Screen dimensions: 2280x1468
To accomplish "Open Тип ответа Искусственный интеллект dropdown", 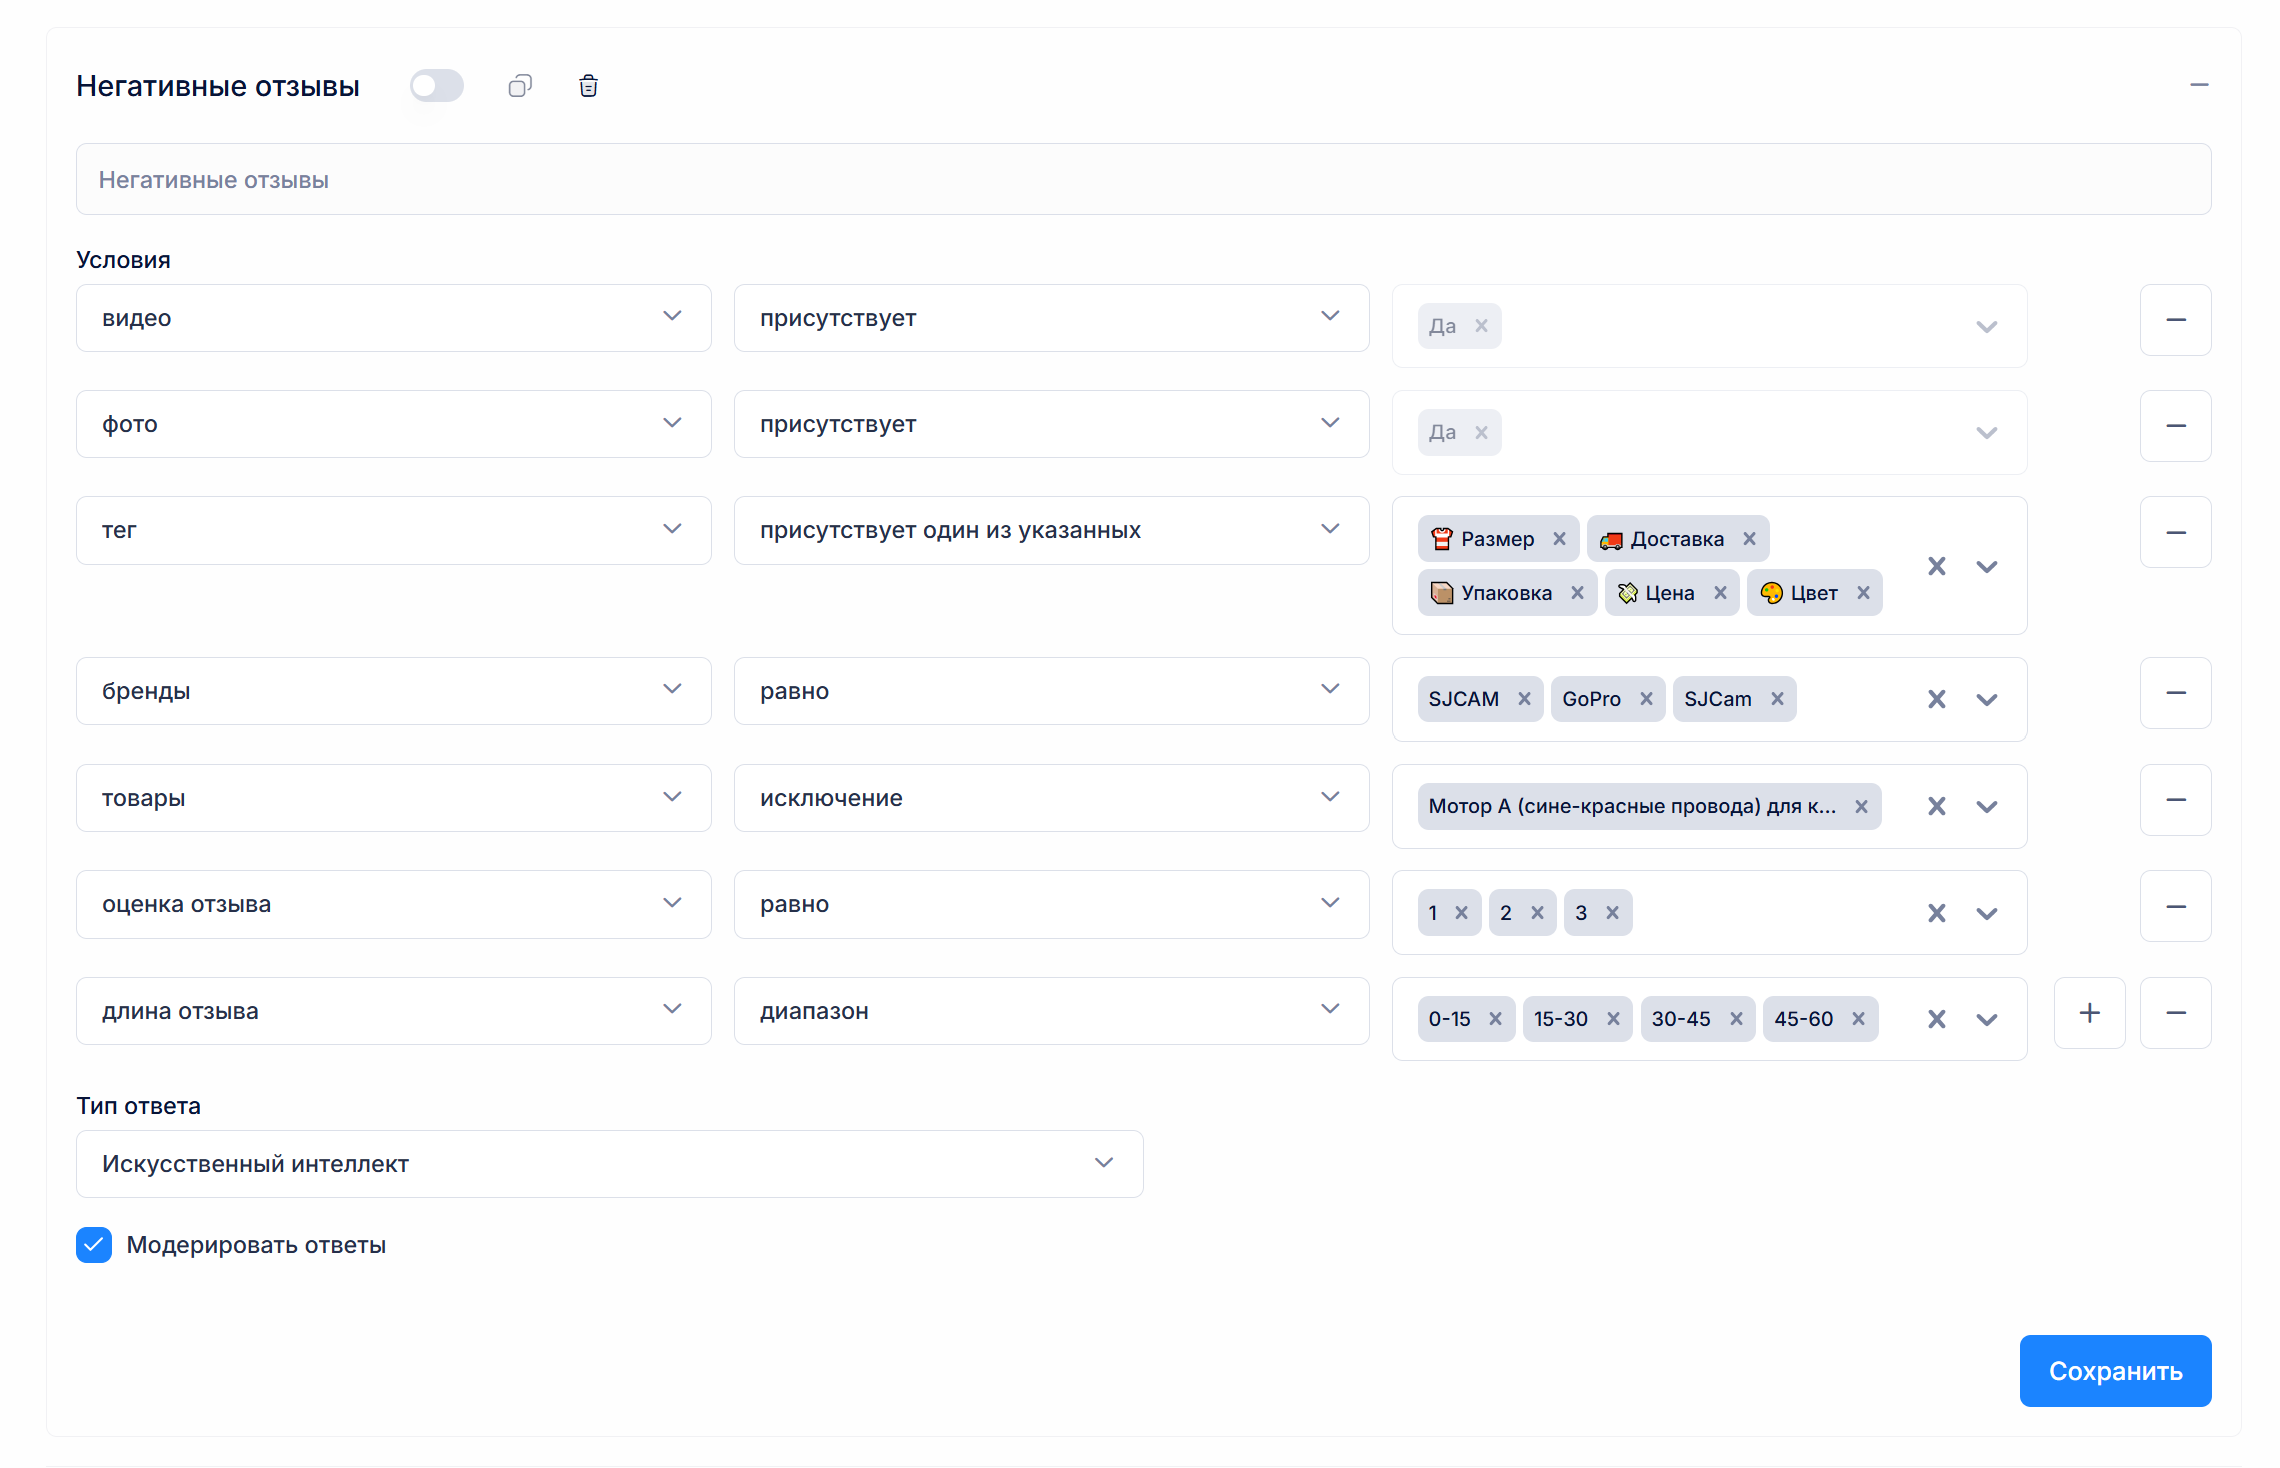I will (609, 1164).
